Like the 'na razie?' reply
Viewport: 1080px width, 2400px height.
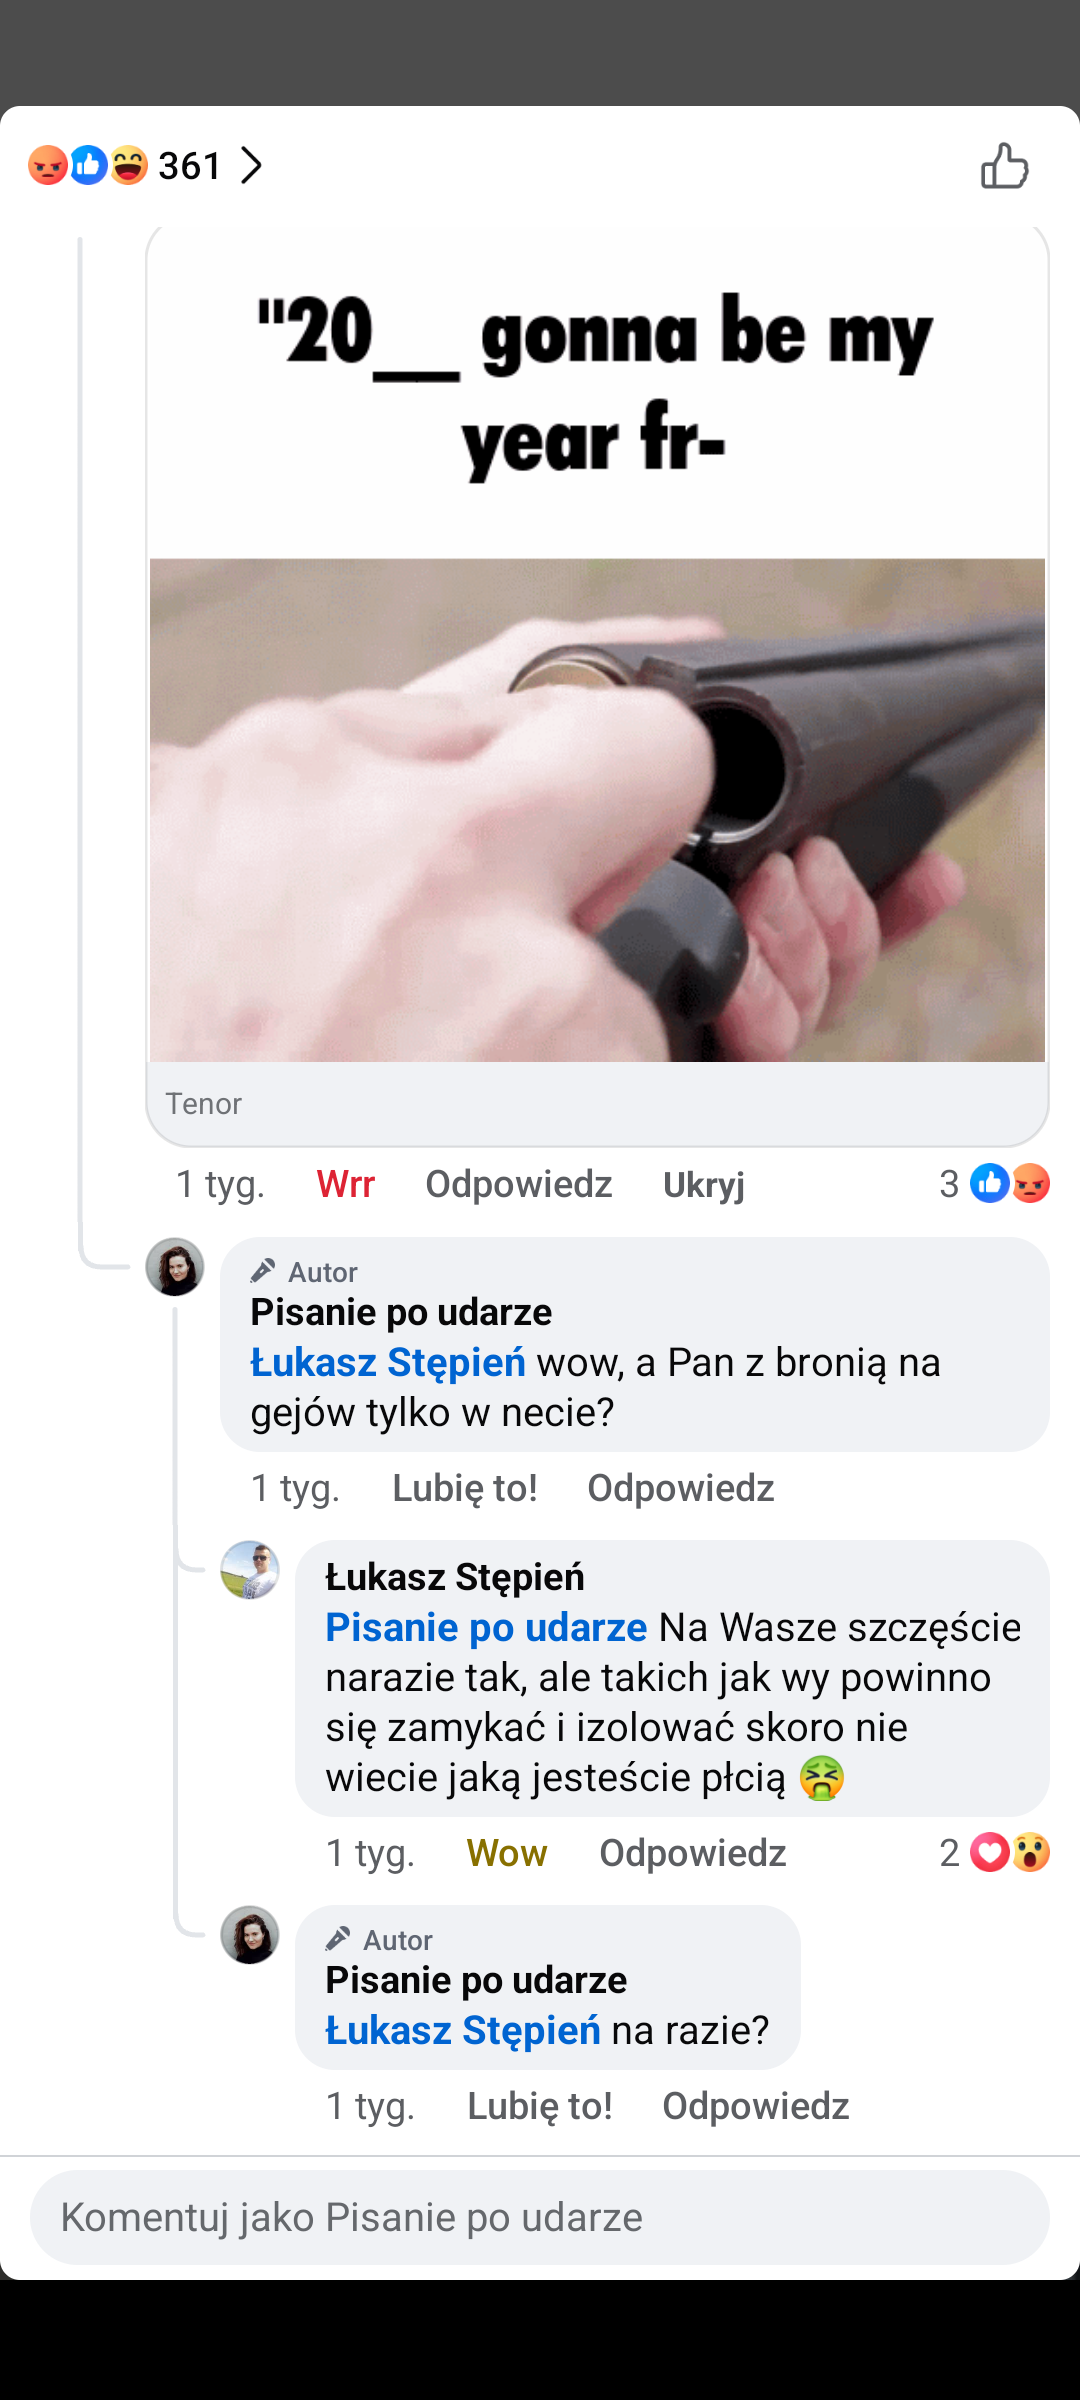click(x=539, y=2106)
